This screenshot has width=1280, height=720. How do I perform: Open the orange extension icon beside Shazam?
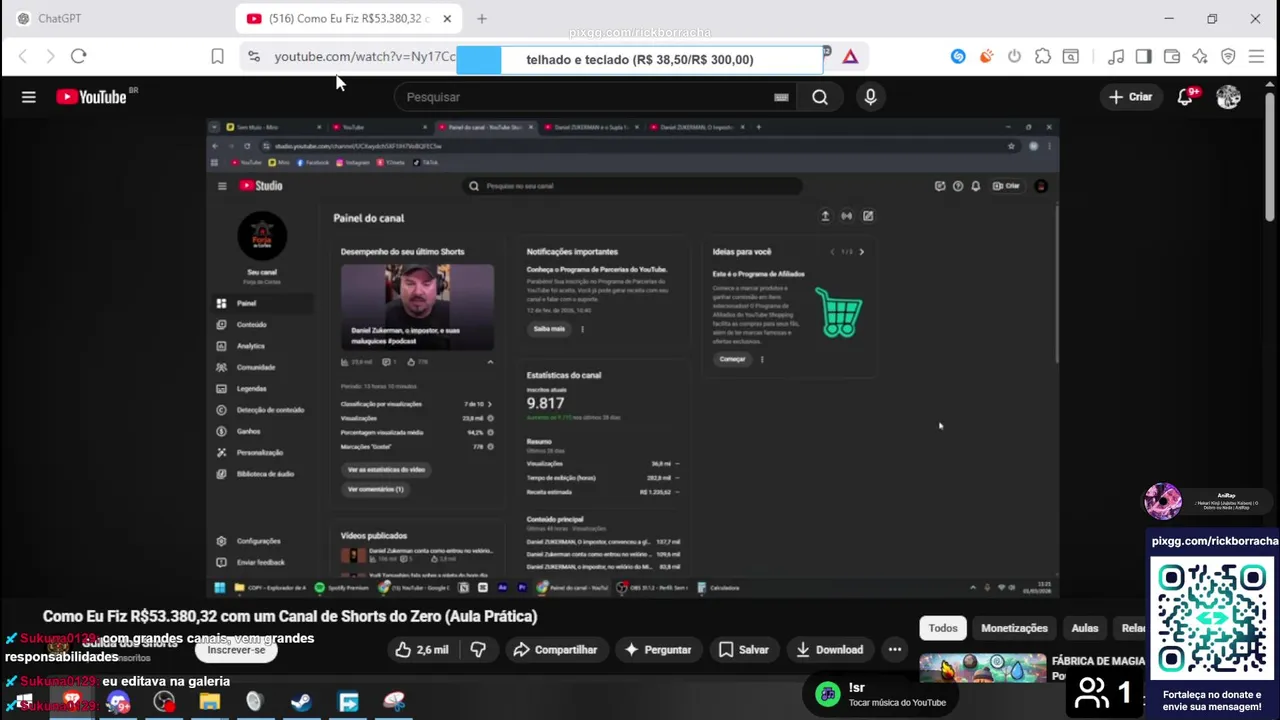coord(986,57)
